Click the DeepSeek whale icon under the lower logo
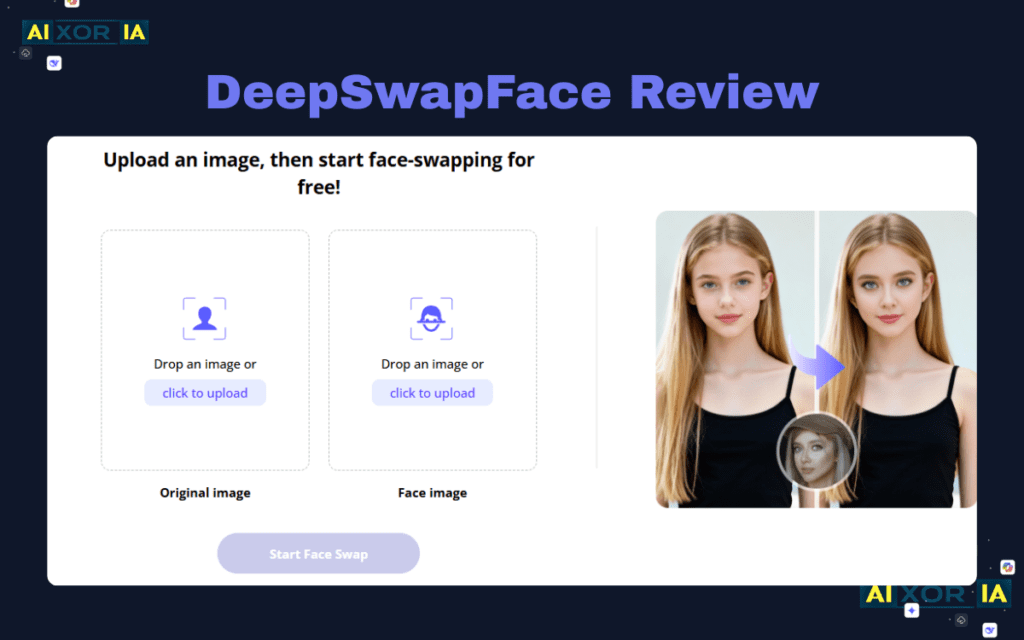The width and height of the screenshot is (1024, 640). pos(989,630)
